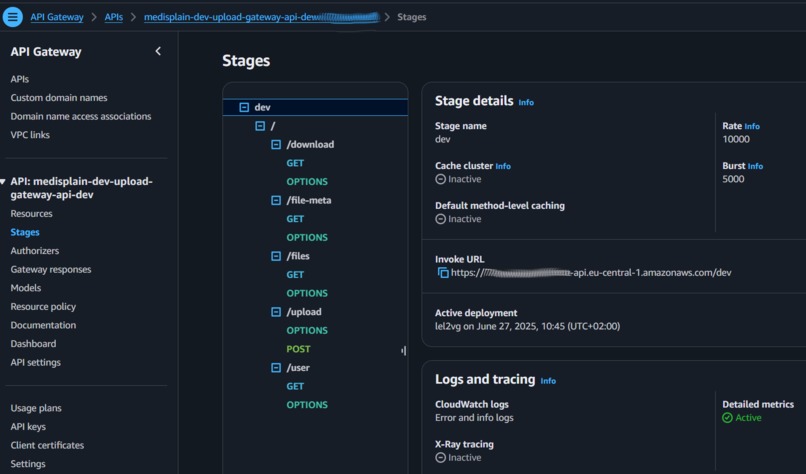Viewport: 806px width, 474px height.
Task: Open Custom domain names in sidebar
Action: click(x=59, y=98)
